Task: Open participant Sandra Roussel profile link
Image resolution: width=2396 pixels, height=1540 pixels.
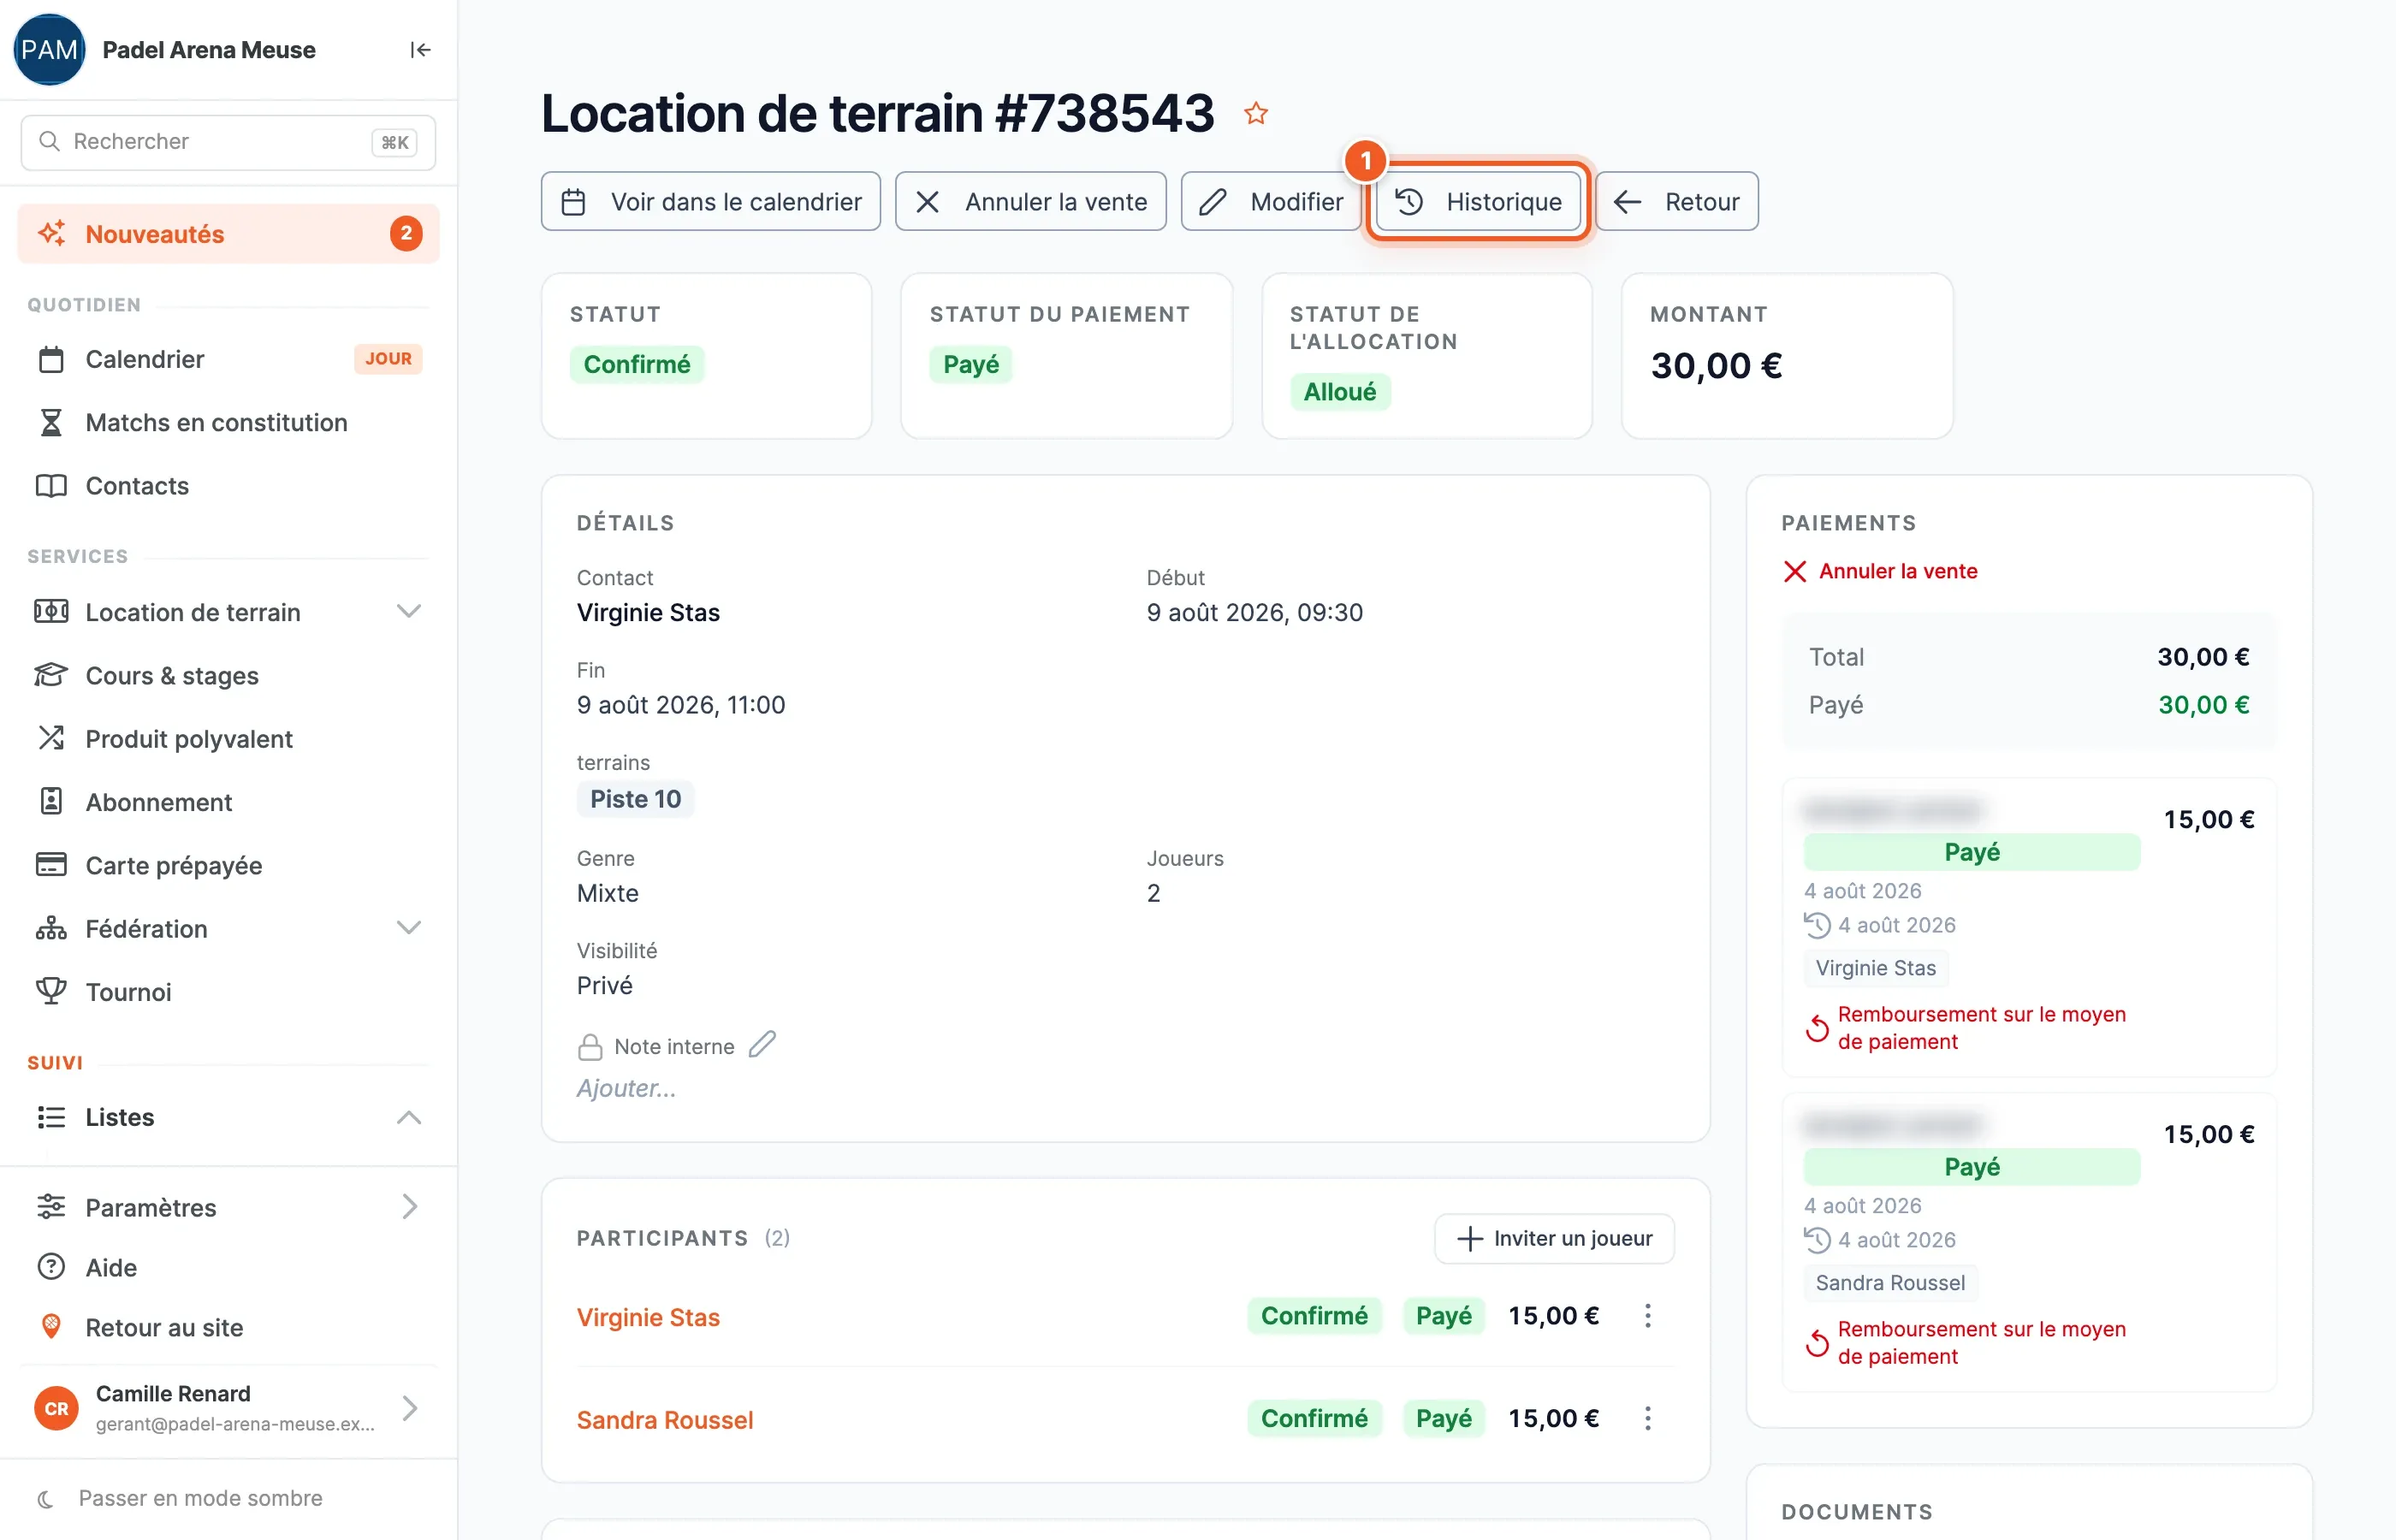Action: [665, 1420]
